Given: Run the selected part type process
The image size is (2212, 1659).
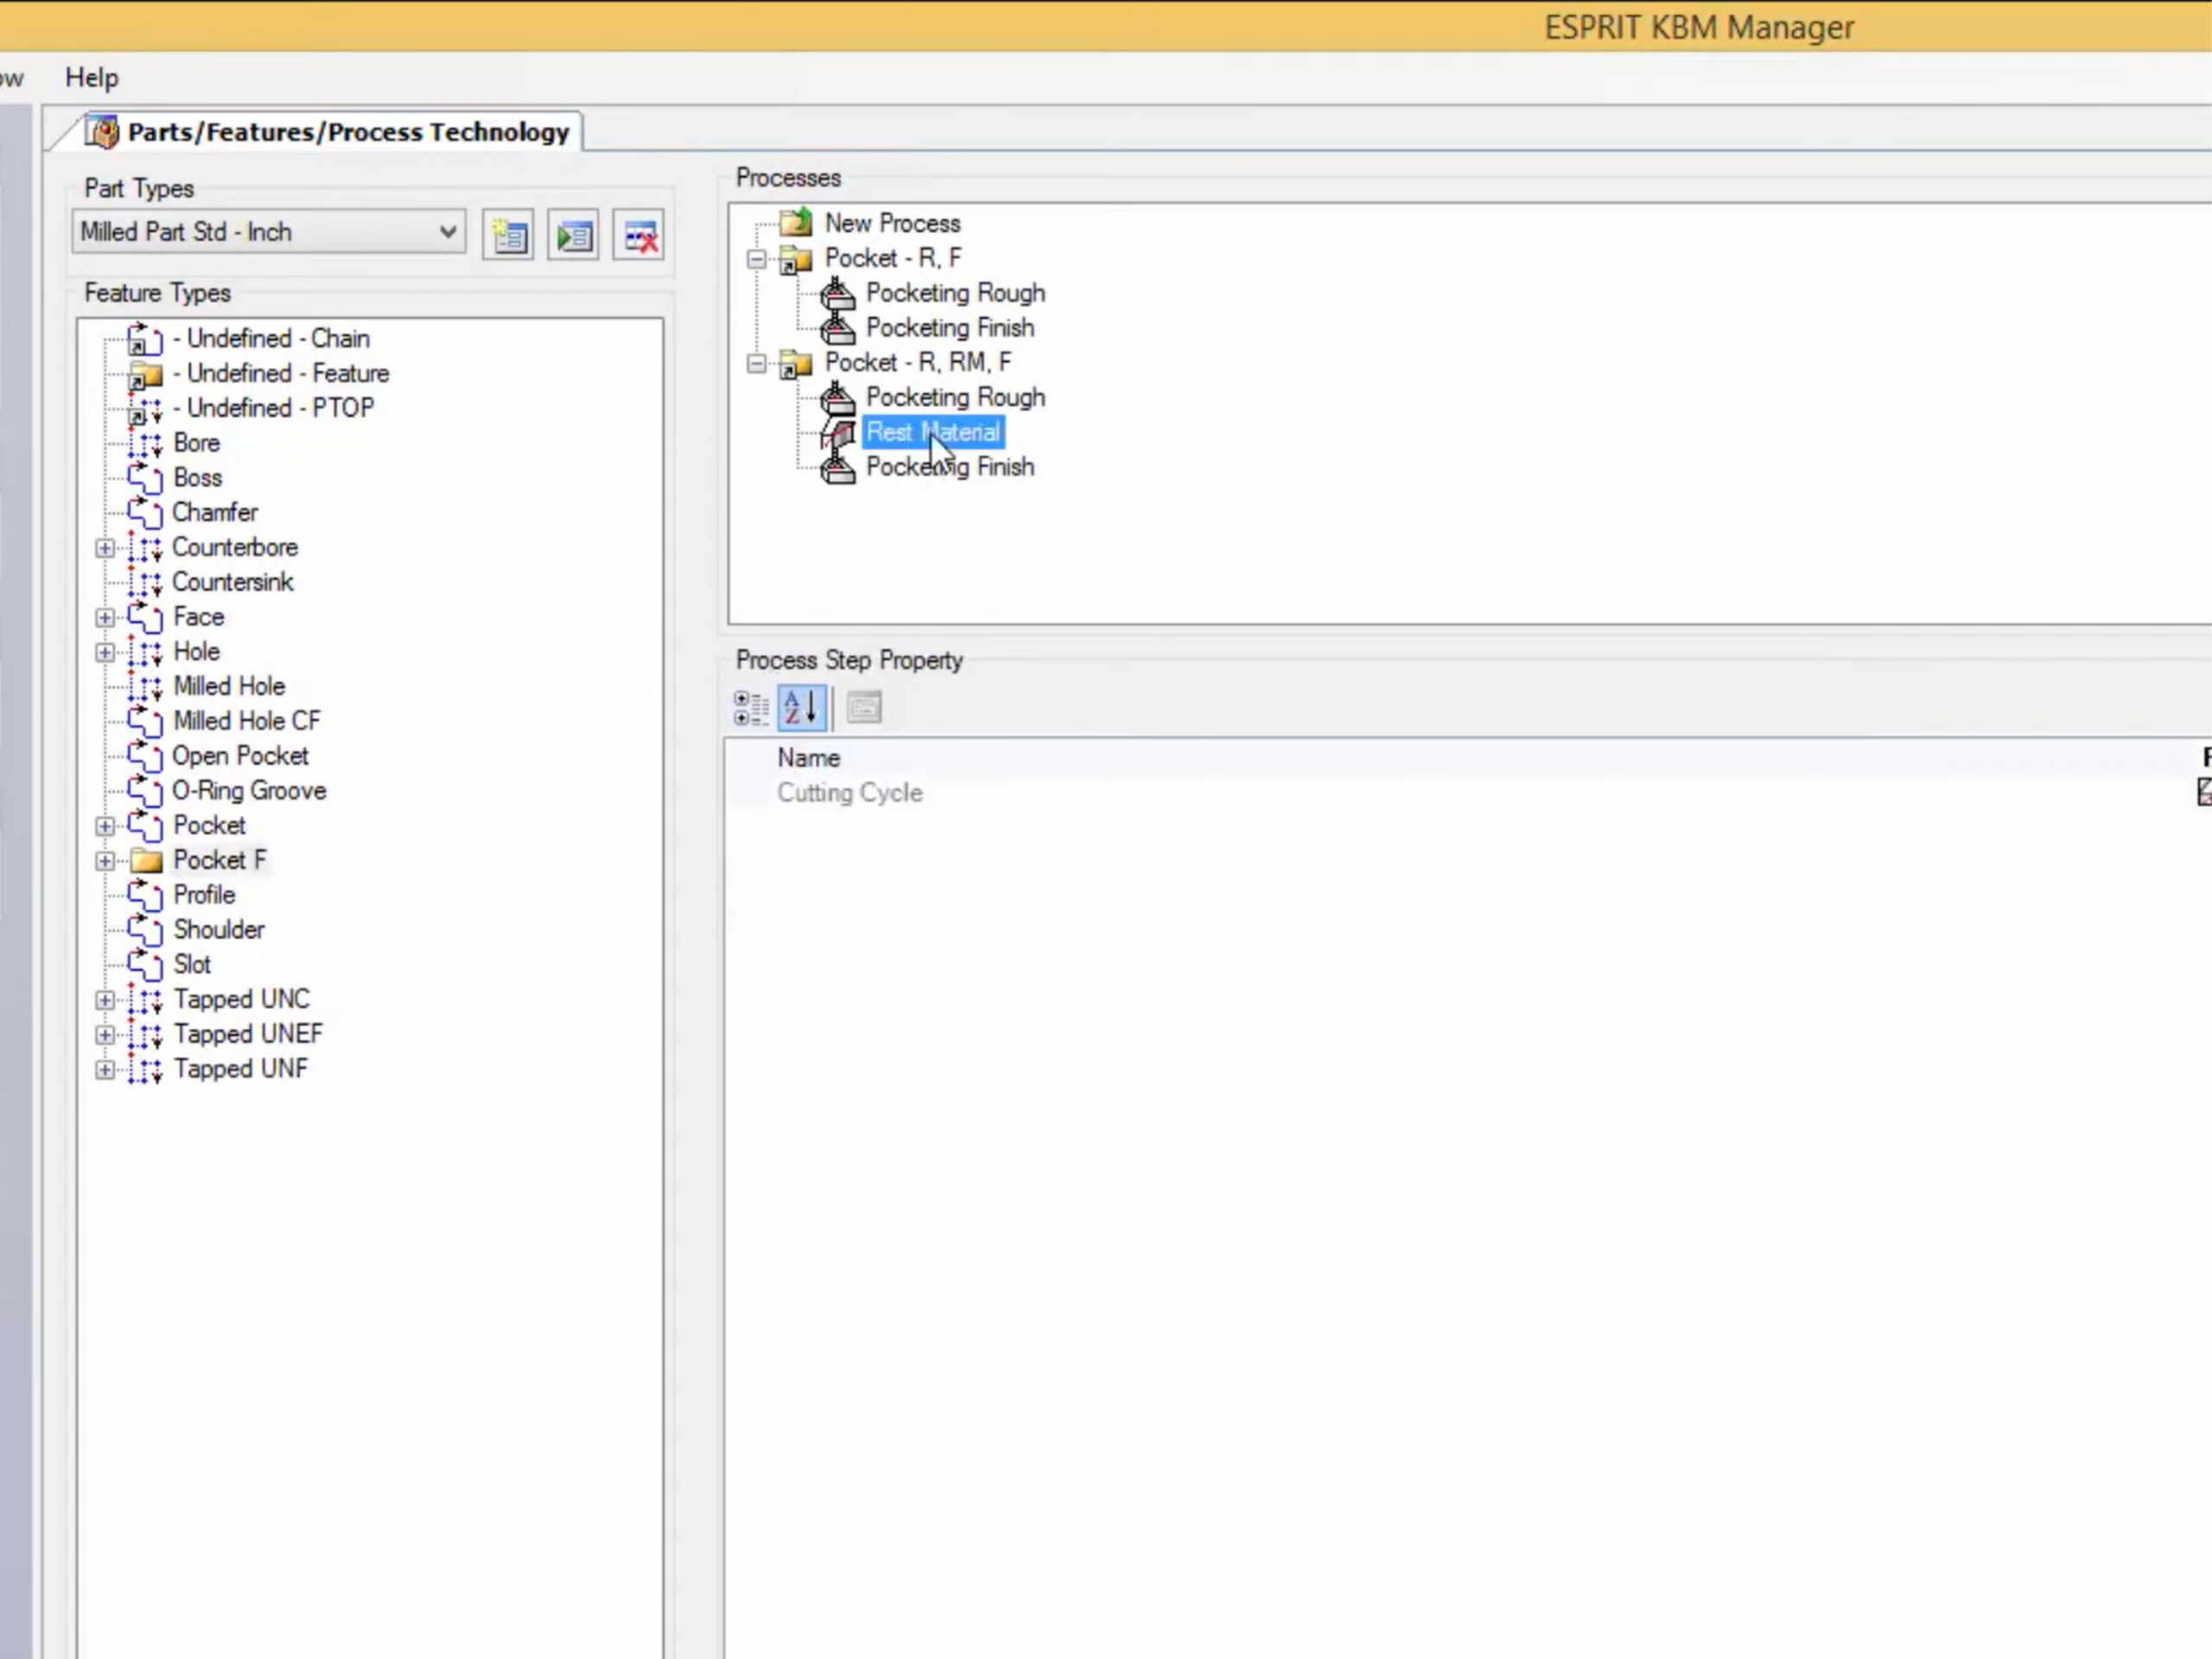Looking at the screenshot, I should (x=572, y=235).
